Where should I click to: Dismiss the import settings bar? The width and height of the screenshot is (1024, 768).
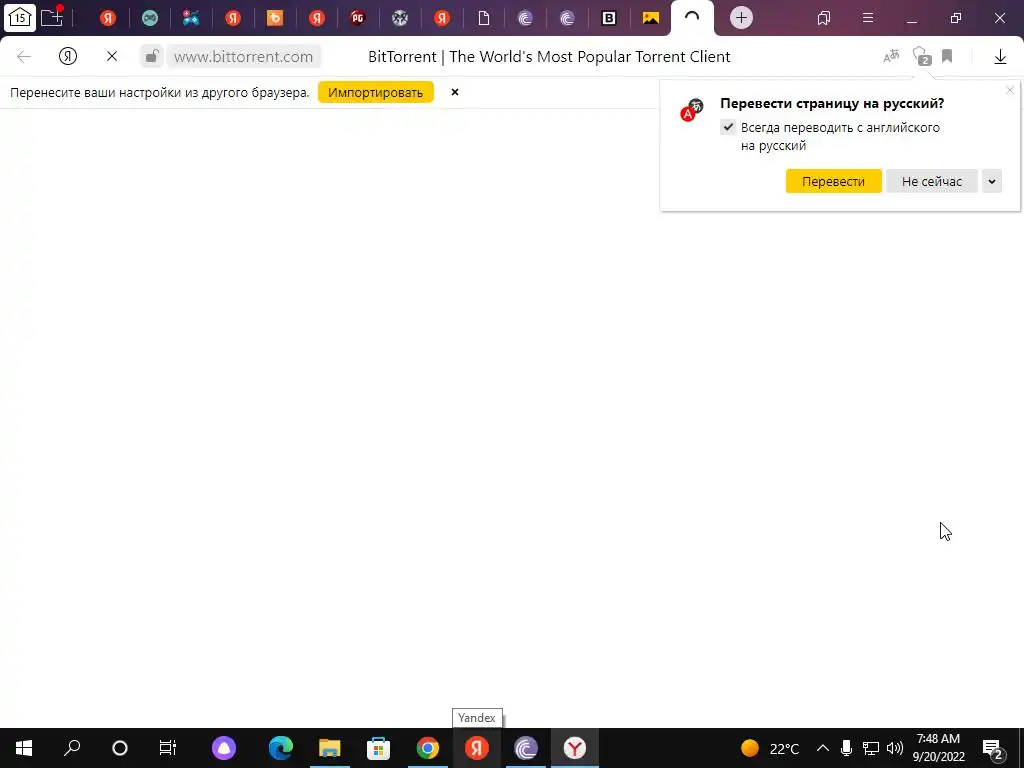pos(455,92)
